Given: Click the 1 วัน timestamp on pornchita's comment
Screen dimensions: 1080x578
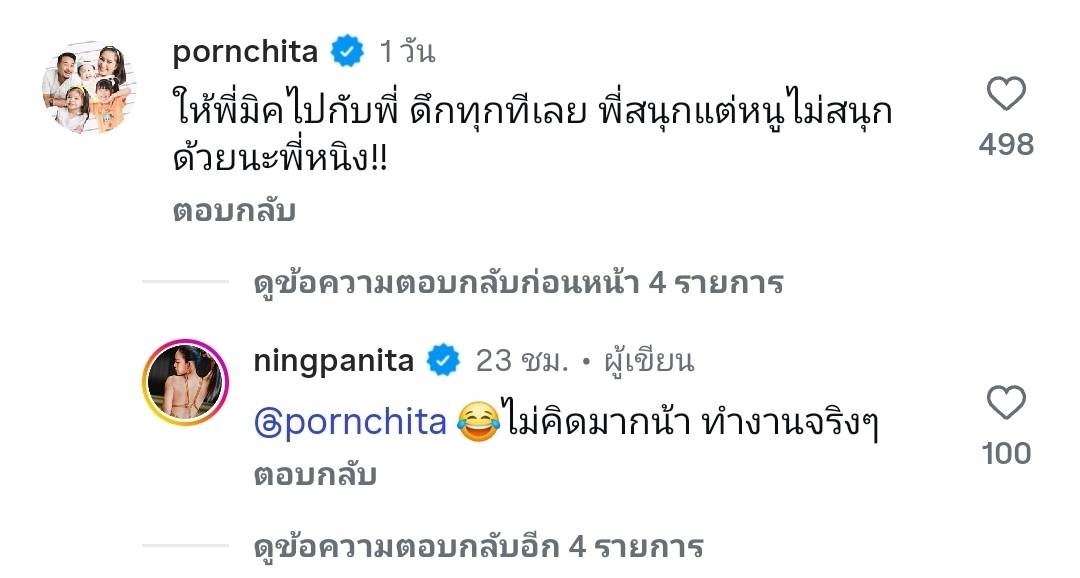Looking at the screenshot, I should pos(408,52).
